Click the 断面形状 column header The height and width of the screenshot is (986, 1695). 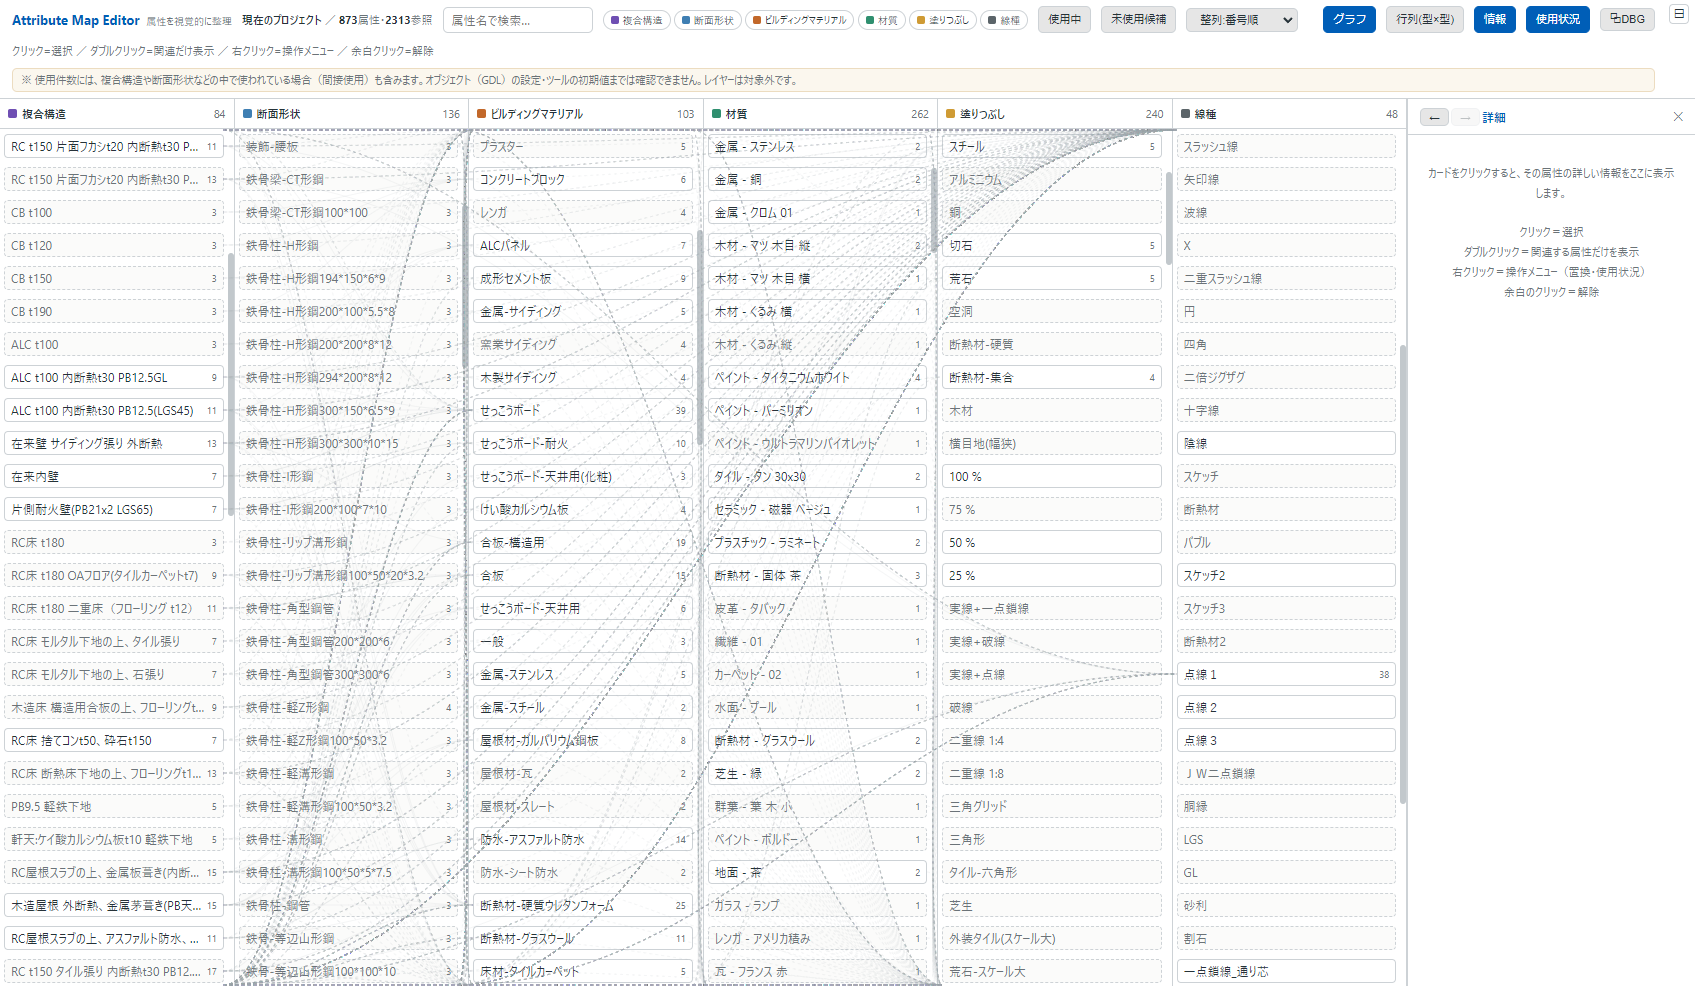tap(351, 114)
